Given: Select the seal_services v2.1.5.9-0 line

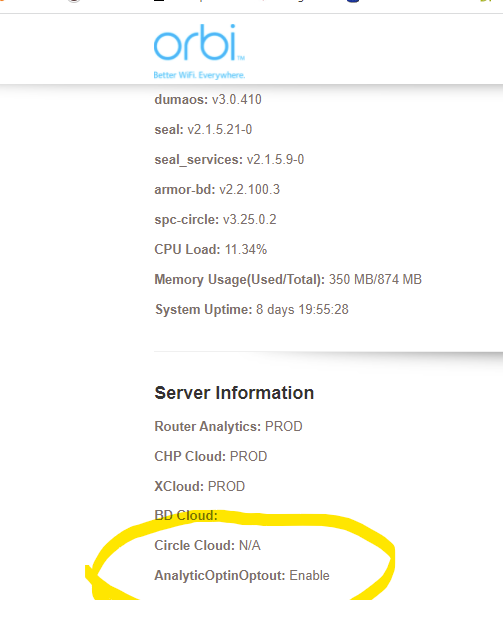Looking at the screenshot, I should click(229, 160).
